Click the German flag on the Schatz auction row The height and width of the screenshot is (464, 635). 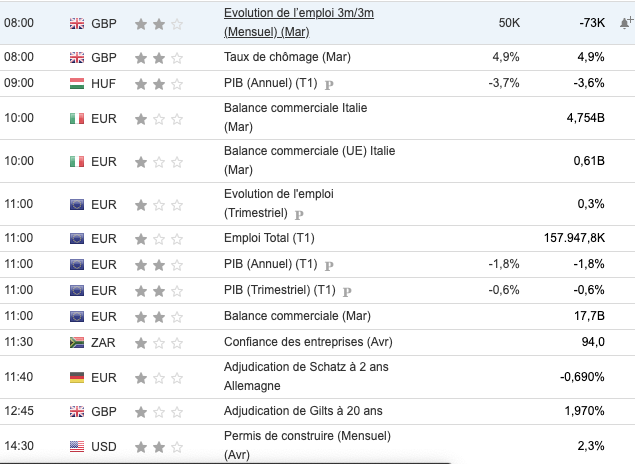77,377
